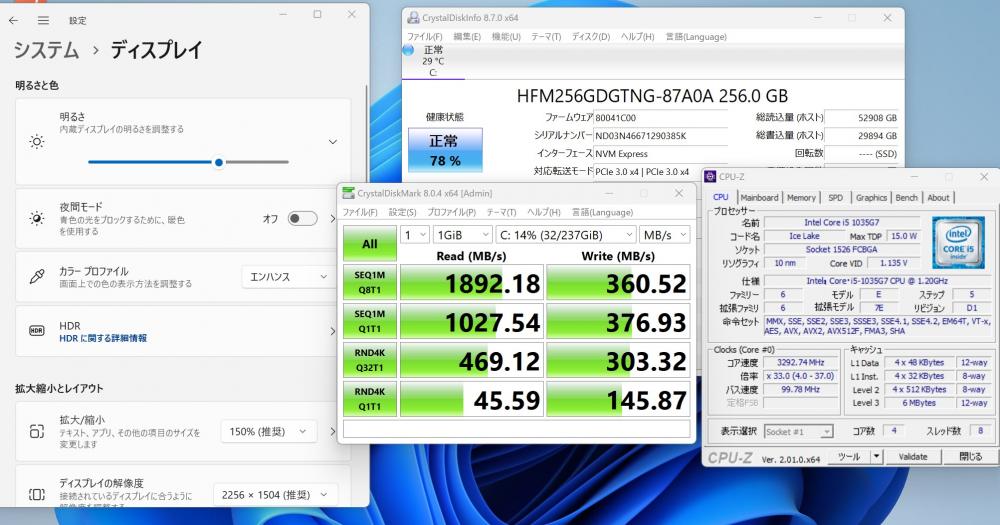Open the Settings hamburger navigation menu
The height and width of the screenshot is (525, 1000).
point(43,20)
